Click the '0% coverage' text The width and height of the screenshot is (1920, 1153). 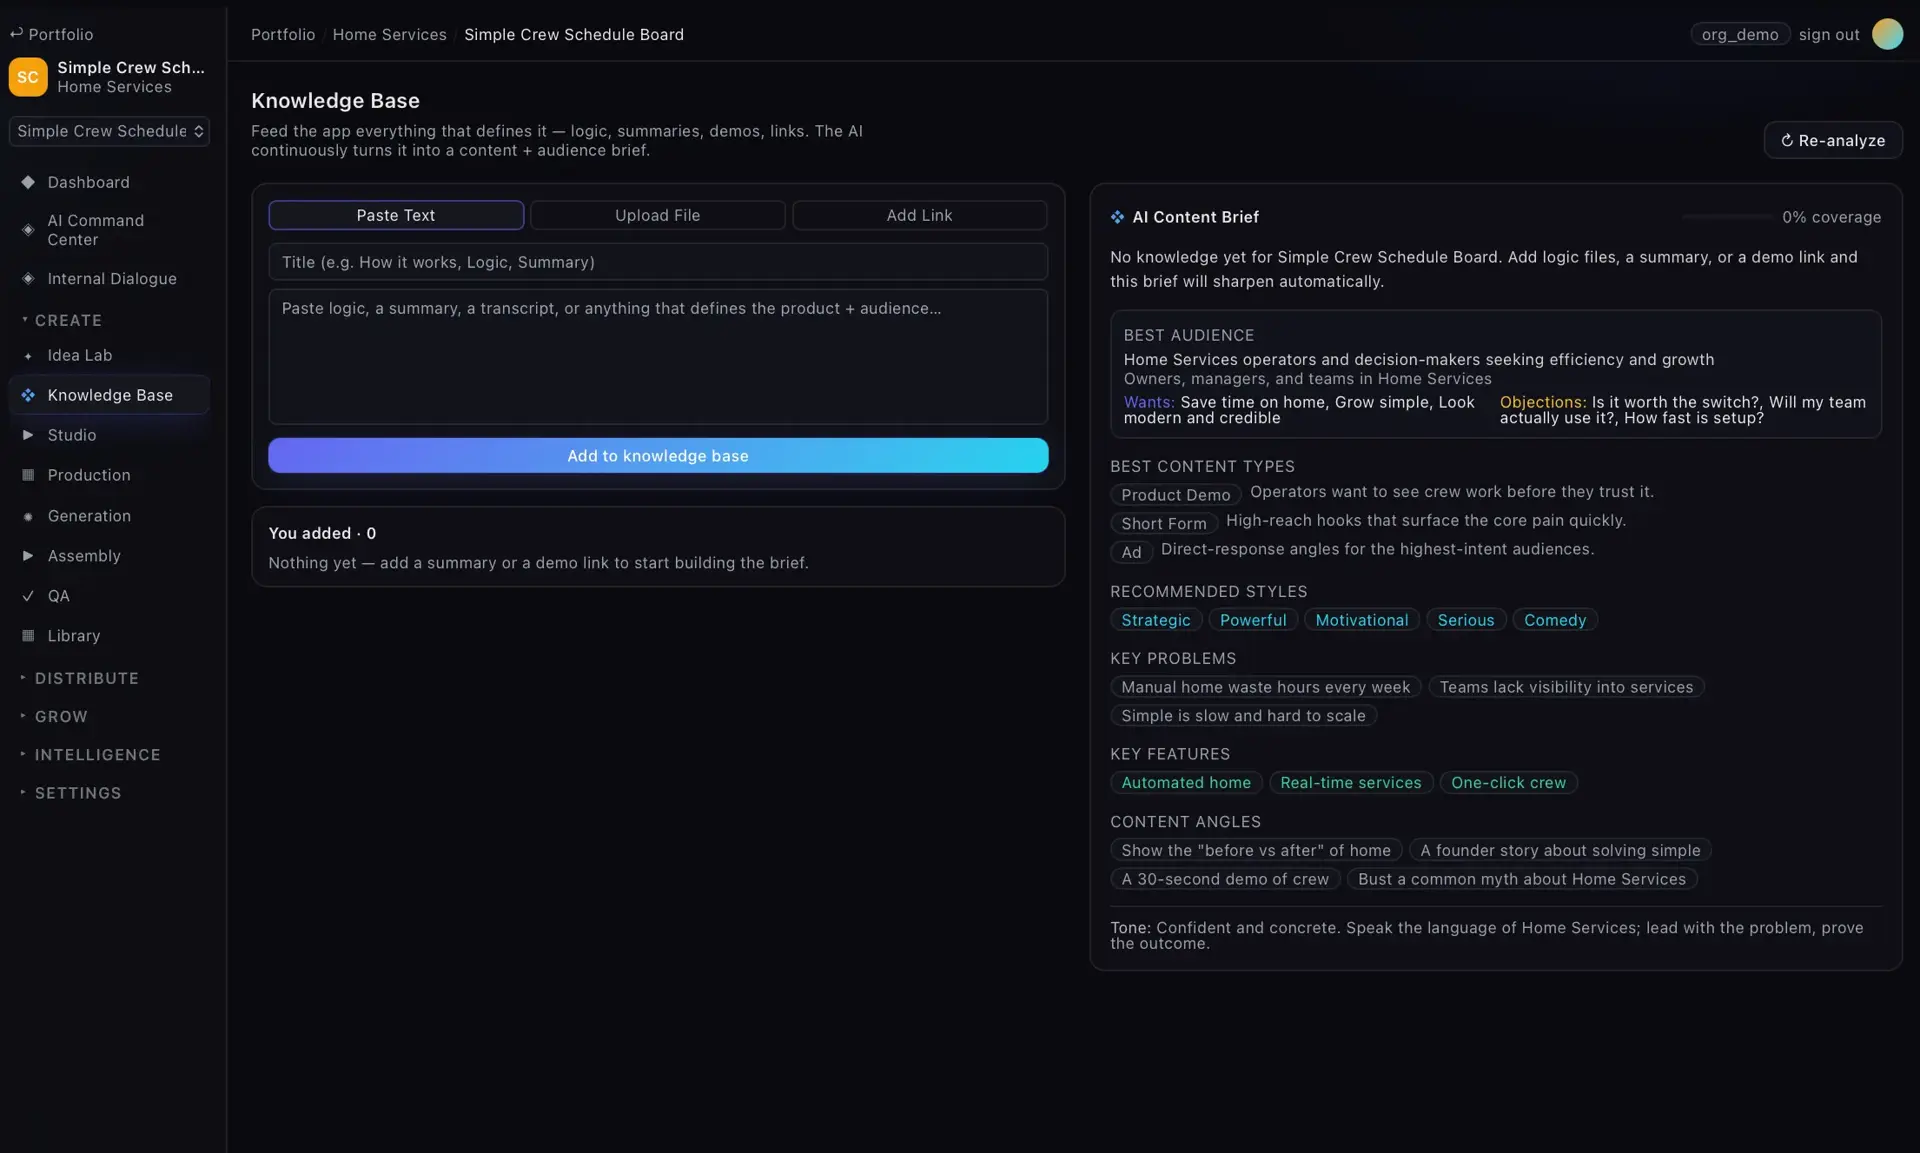[1831, 217]
